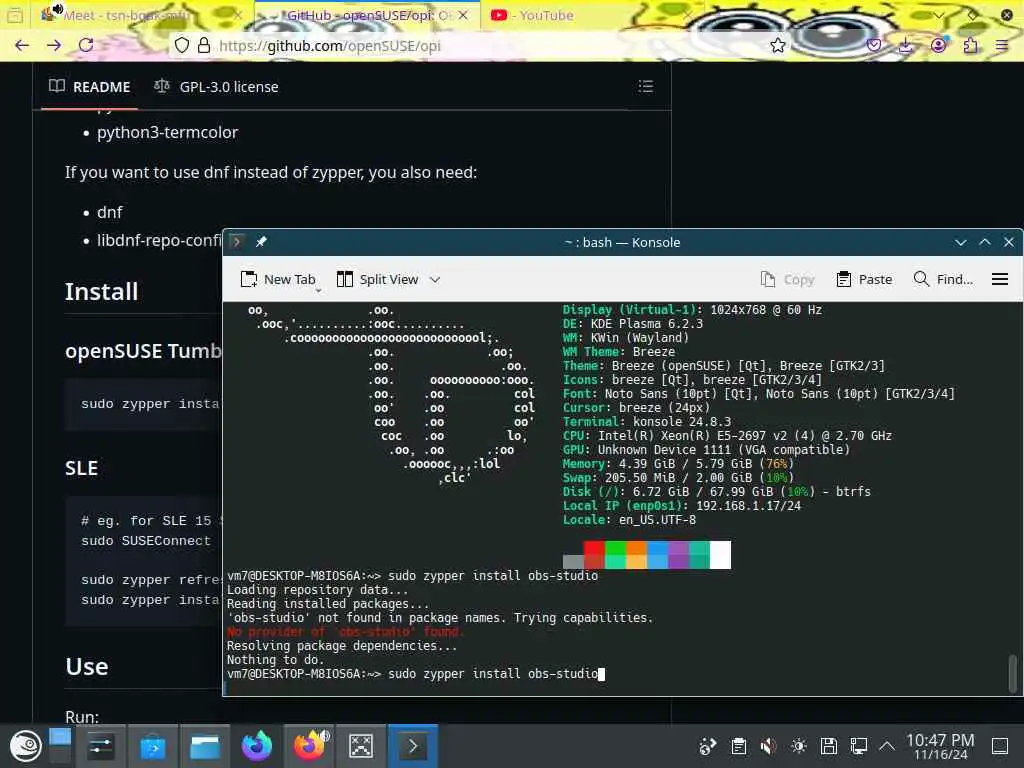Close the Meet tab
1024x768 pixels.
coord(238,14)
